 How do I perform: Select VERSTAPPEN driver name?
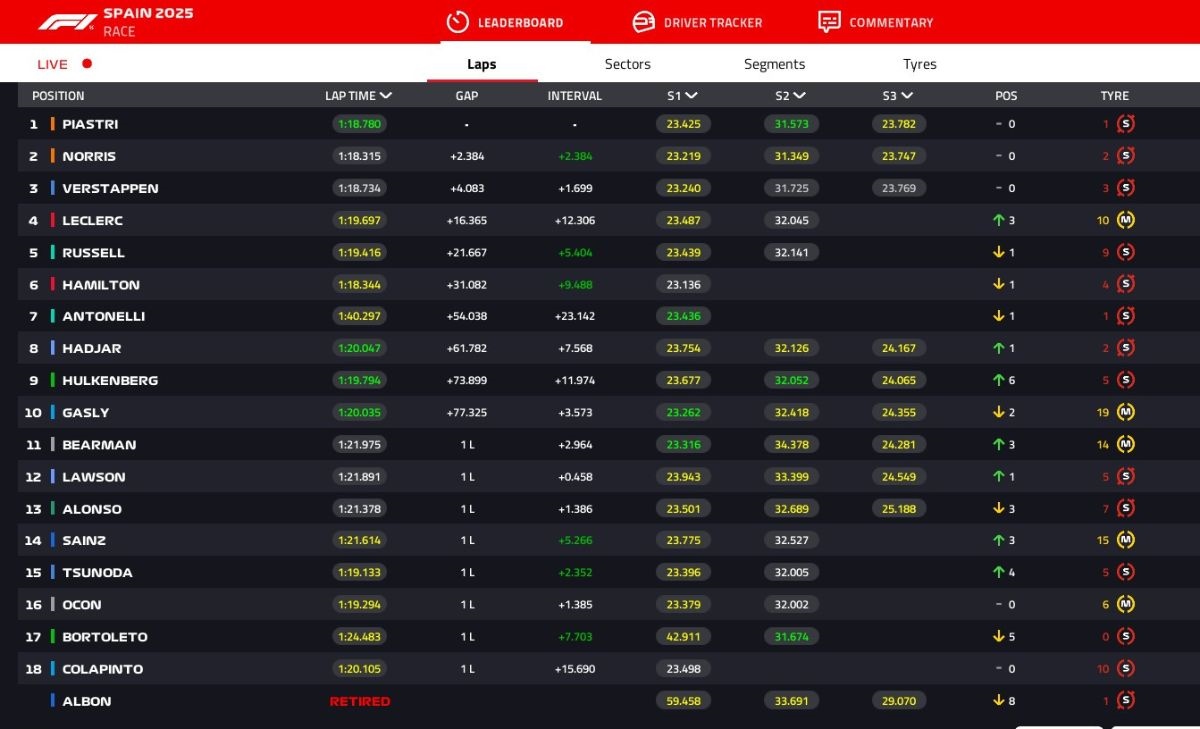click(110, 188)
